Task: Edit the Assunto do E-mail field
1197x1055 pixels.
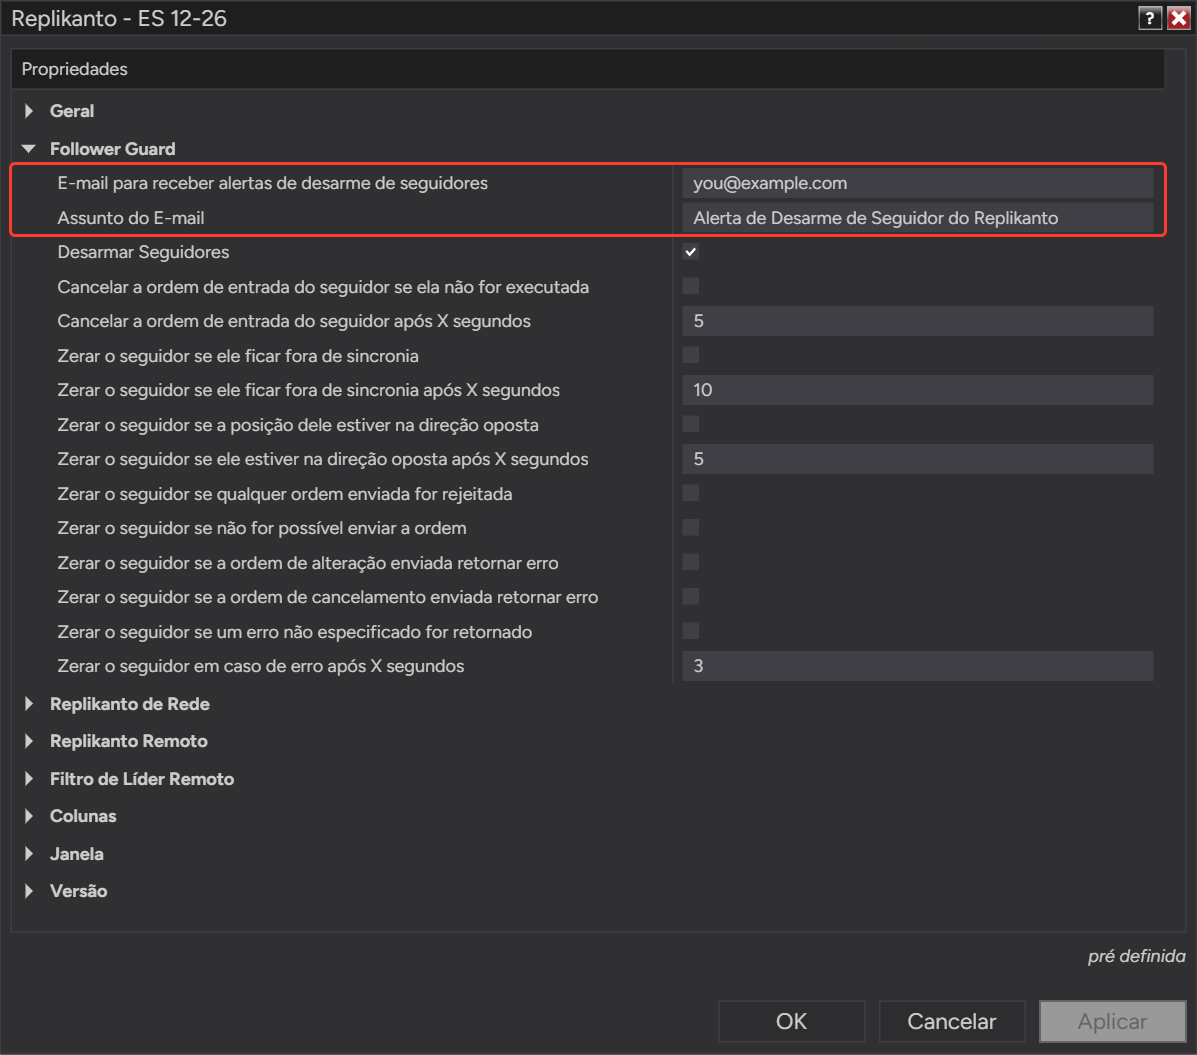Action: [918, 218]
